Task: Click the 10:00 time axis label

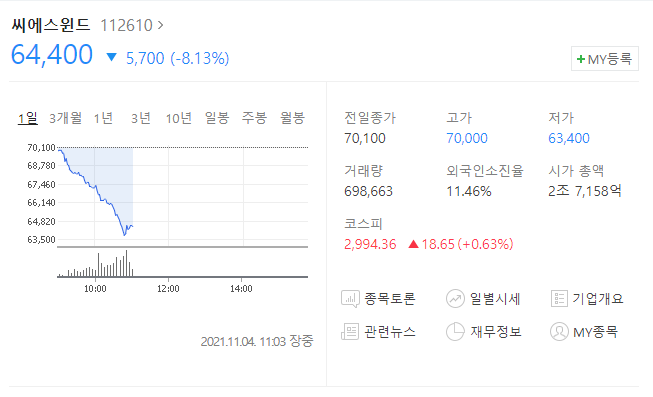Action: pos(95,289)
